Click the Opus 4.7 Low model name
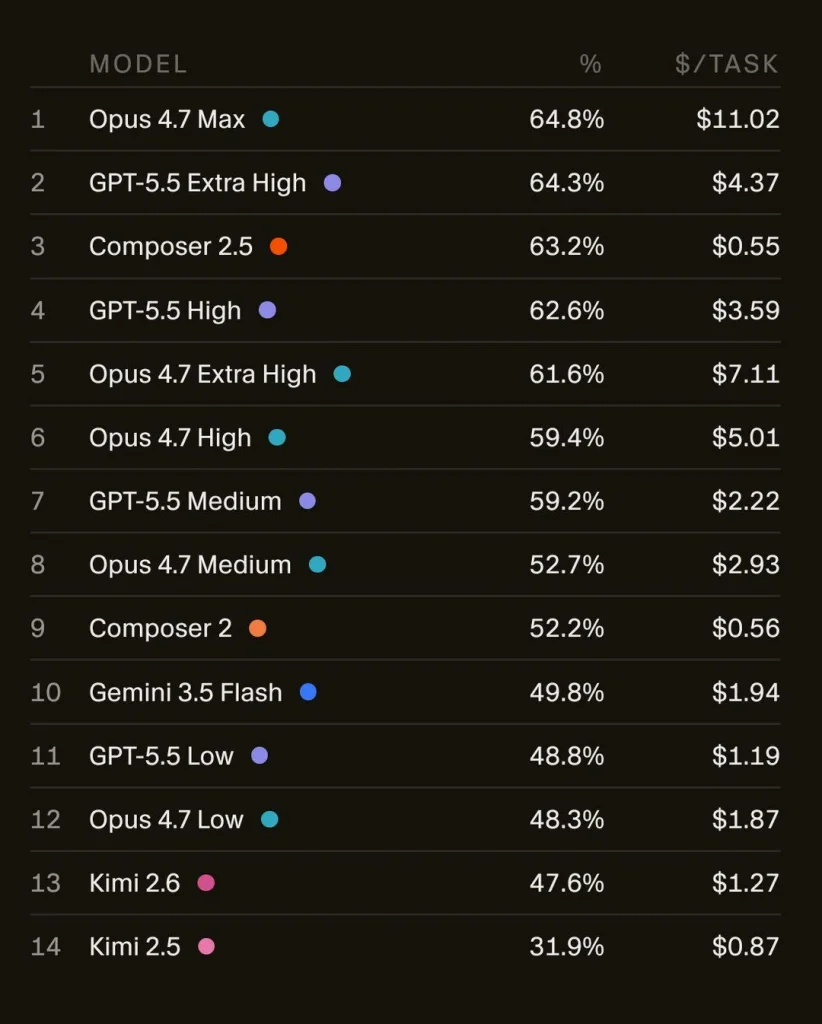822x1024 pixels. pos(166,820)
